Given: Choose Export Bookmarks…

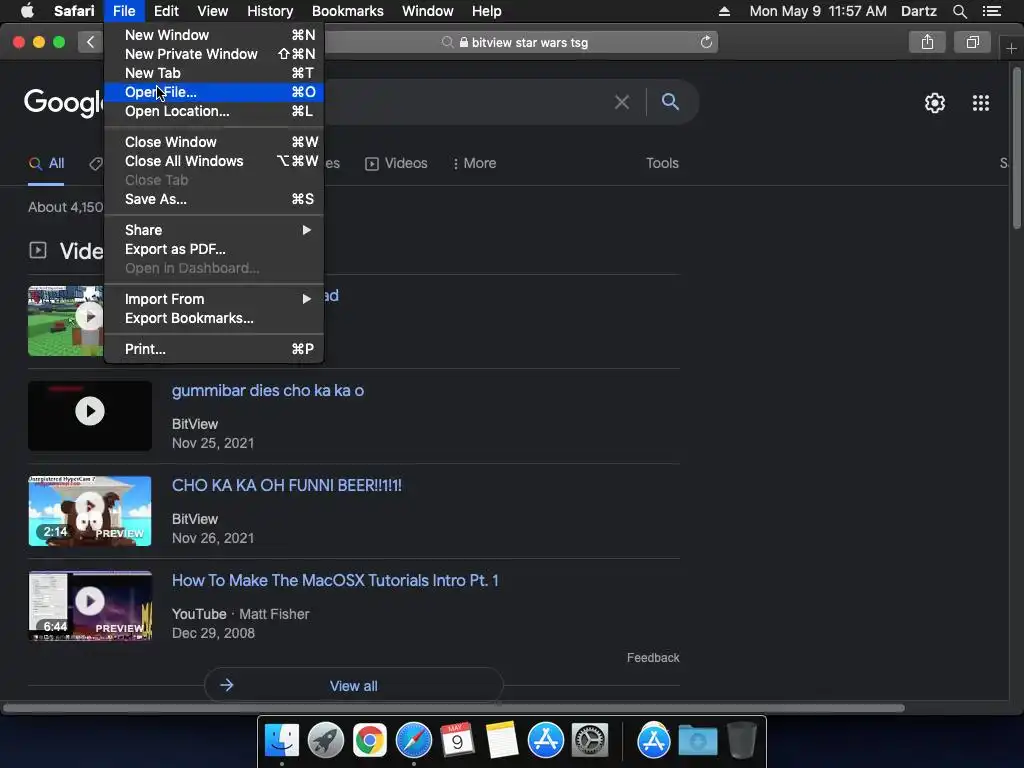Looking at the screenshot, I should coord(214,318).
